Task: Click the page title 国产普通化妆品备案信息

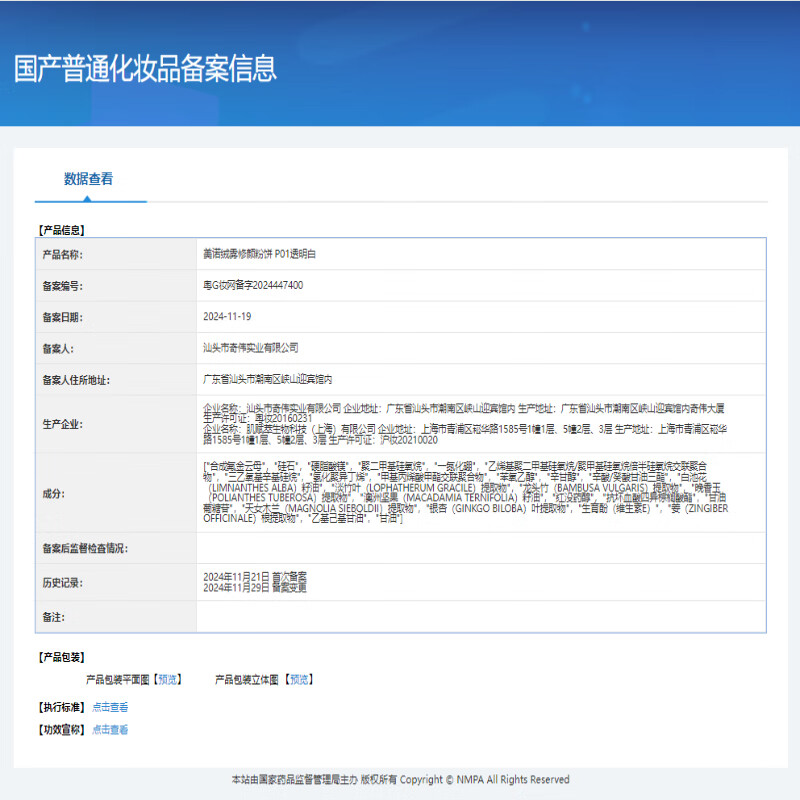Action: pyautogui.click(x=145, y=68)
